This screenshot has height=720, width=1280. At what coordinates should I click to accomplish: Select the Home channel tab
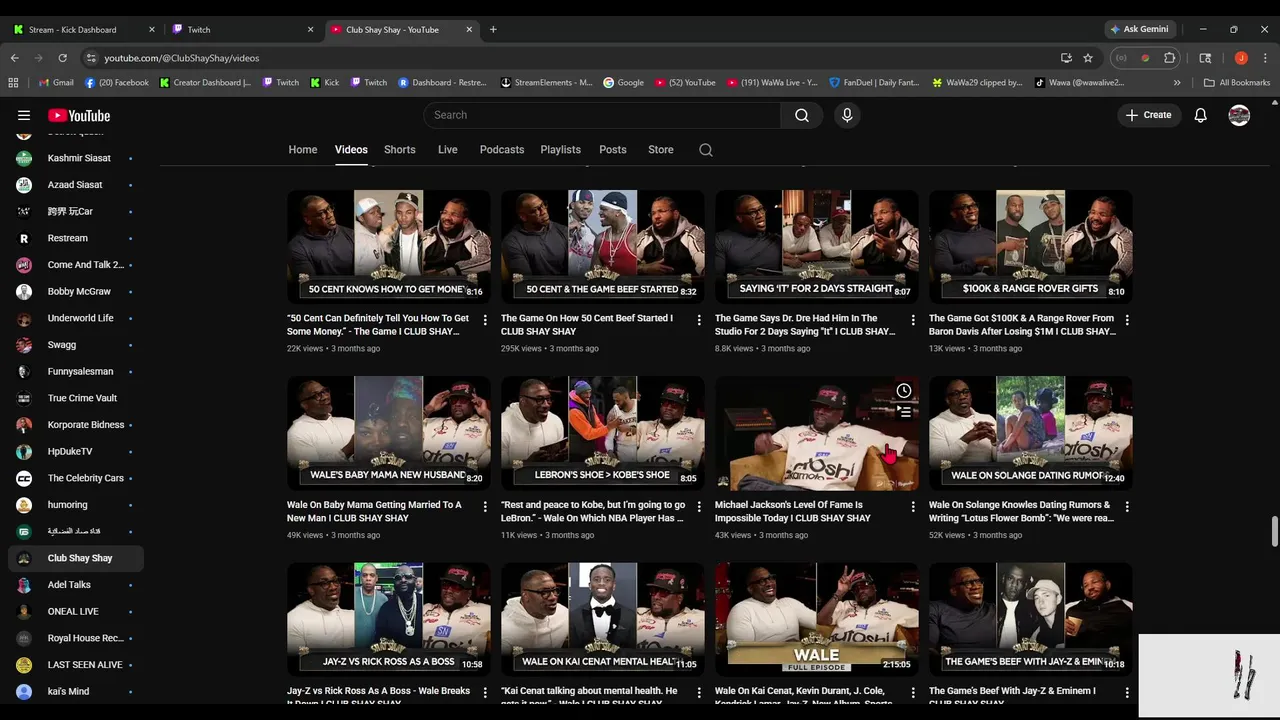(x=303, y=150)
